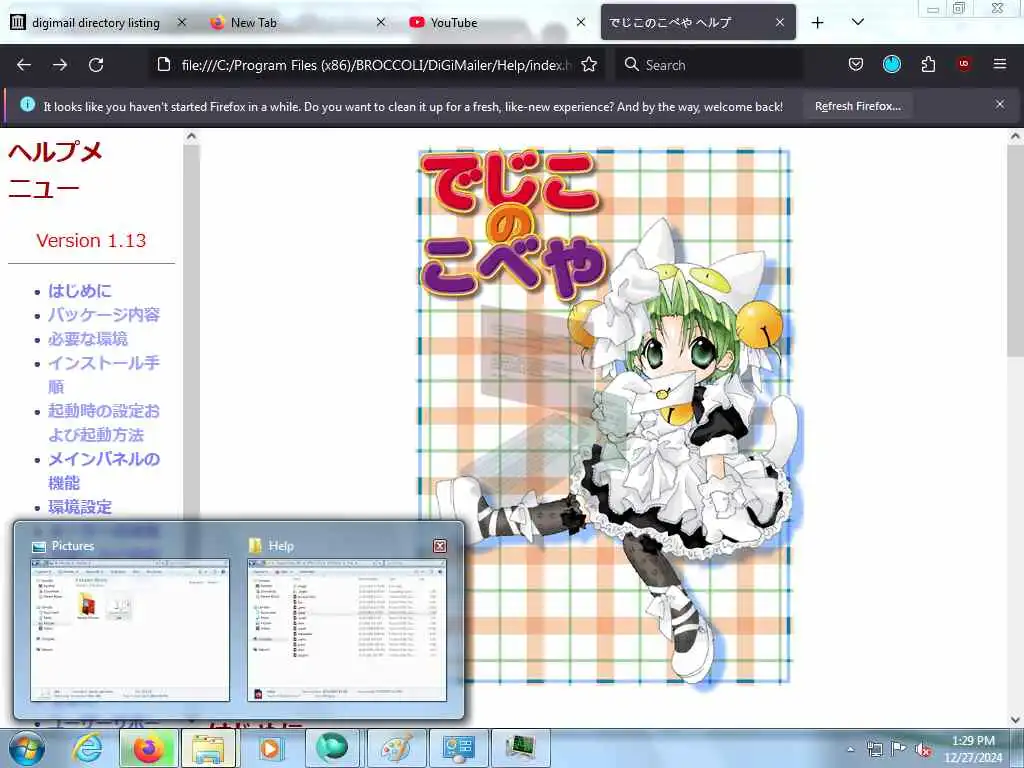Screen dimensions: 1024x768
Task: Click the green round app taskbar icon
Action: pos(332,748)
